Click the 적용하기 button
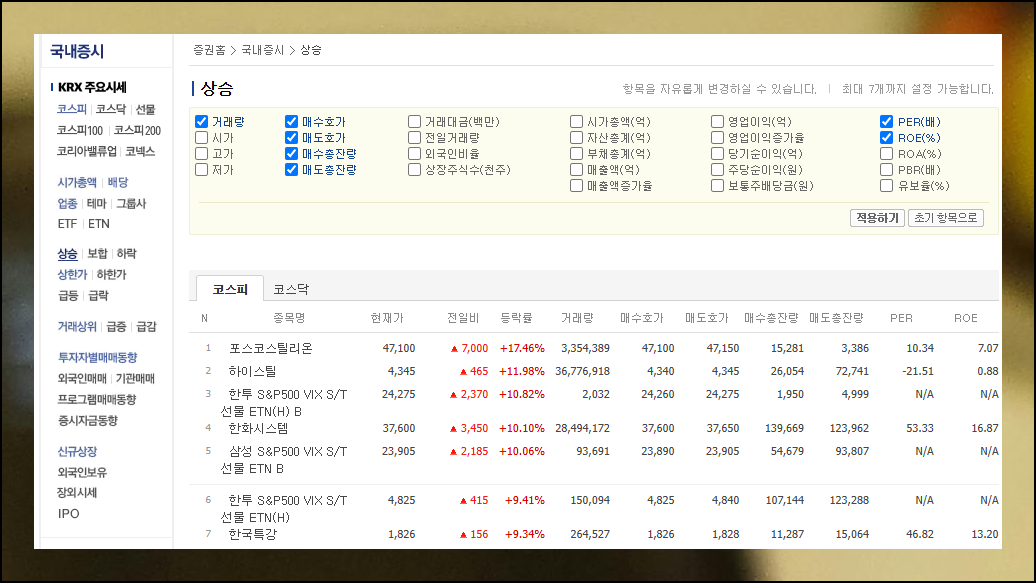Screen dimensions: 1036x583 (x=877, y=217)
